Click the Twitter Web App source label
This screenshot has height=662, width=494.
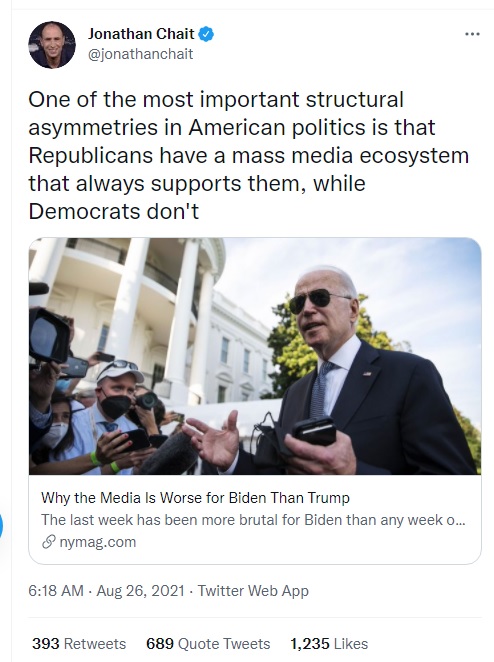coord(253,590)
